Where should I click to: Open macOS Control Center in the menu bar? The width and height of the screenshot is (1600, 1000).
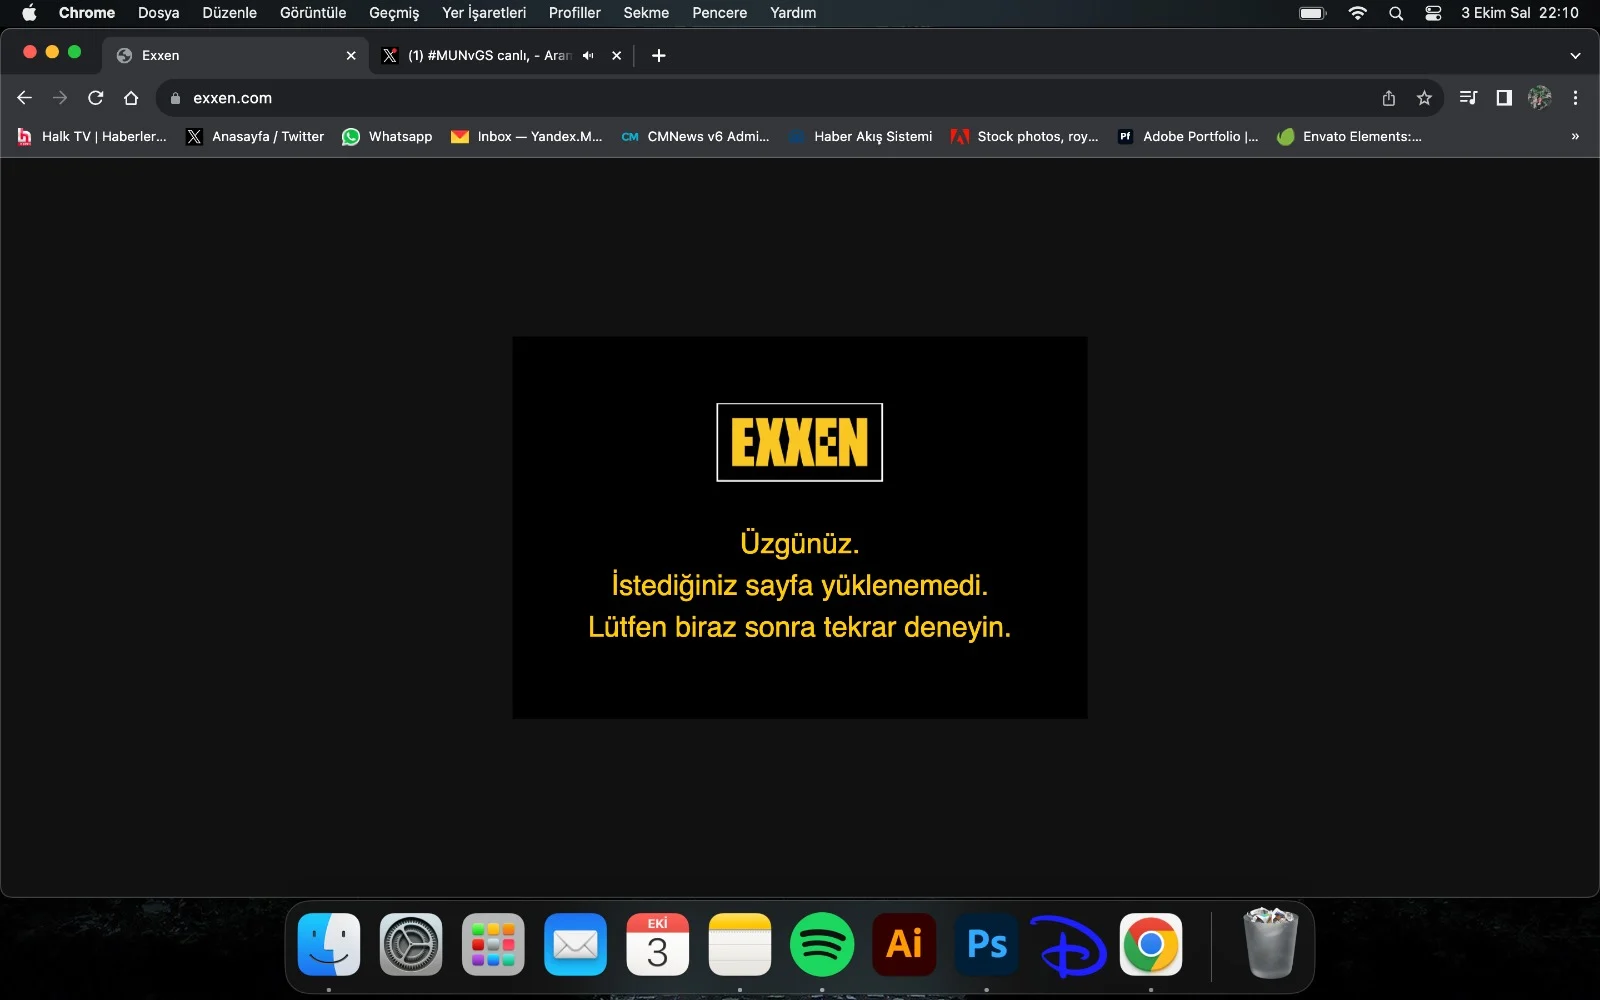coord(1433,13)
